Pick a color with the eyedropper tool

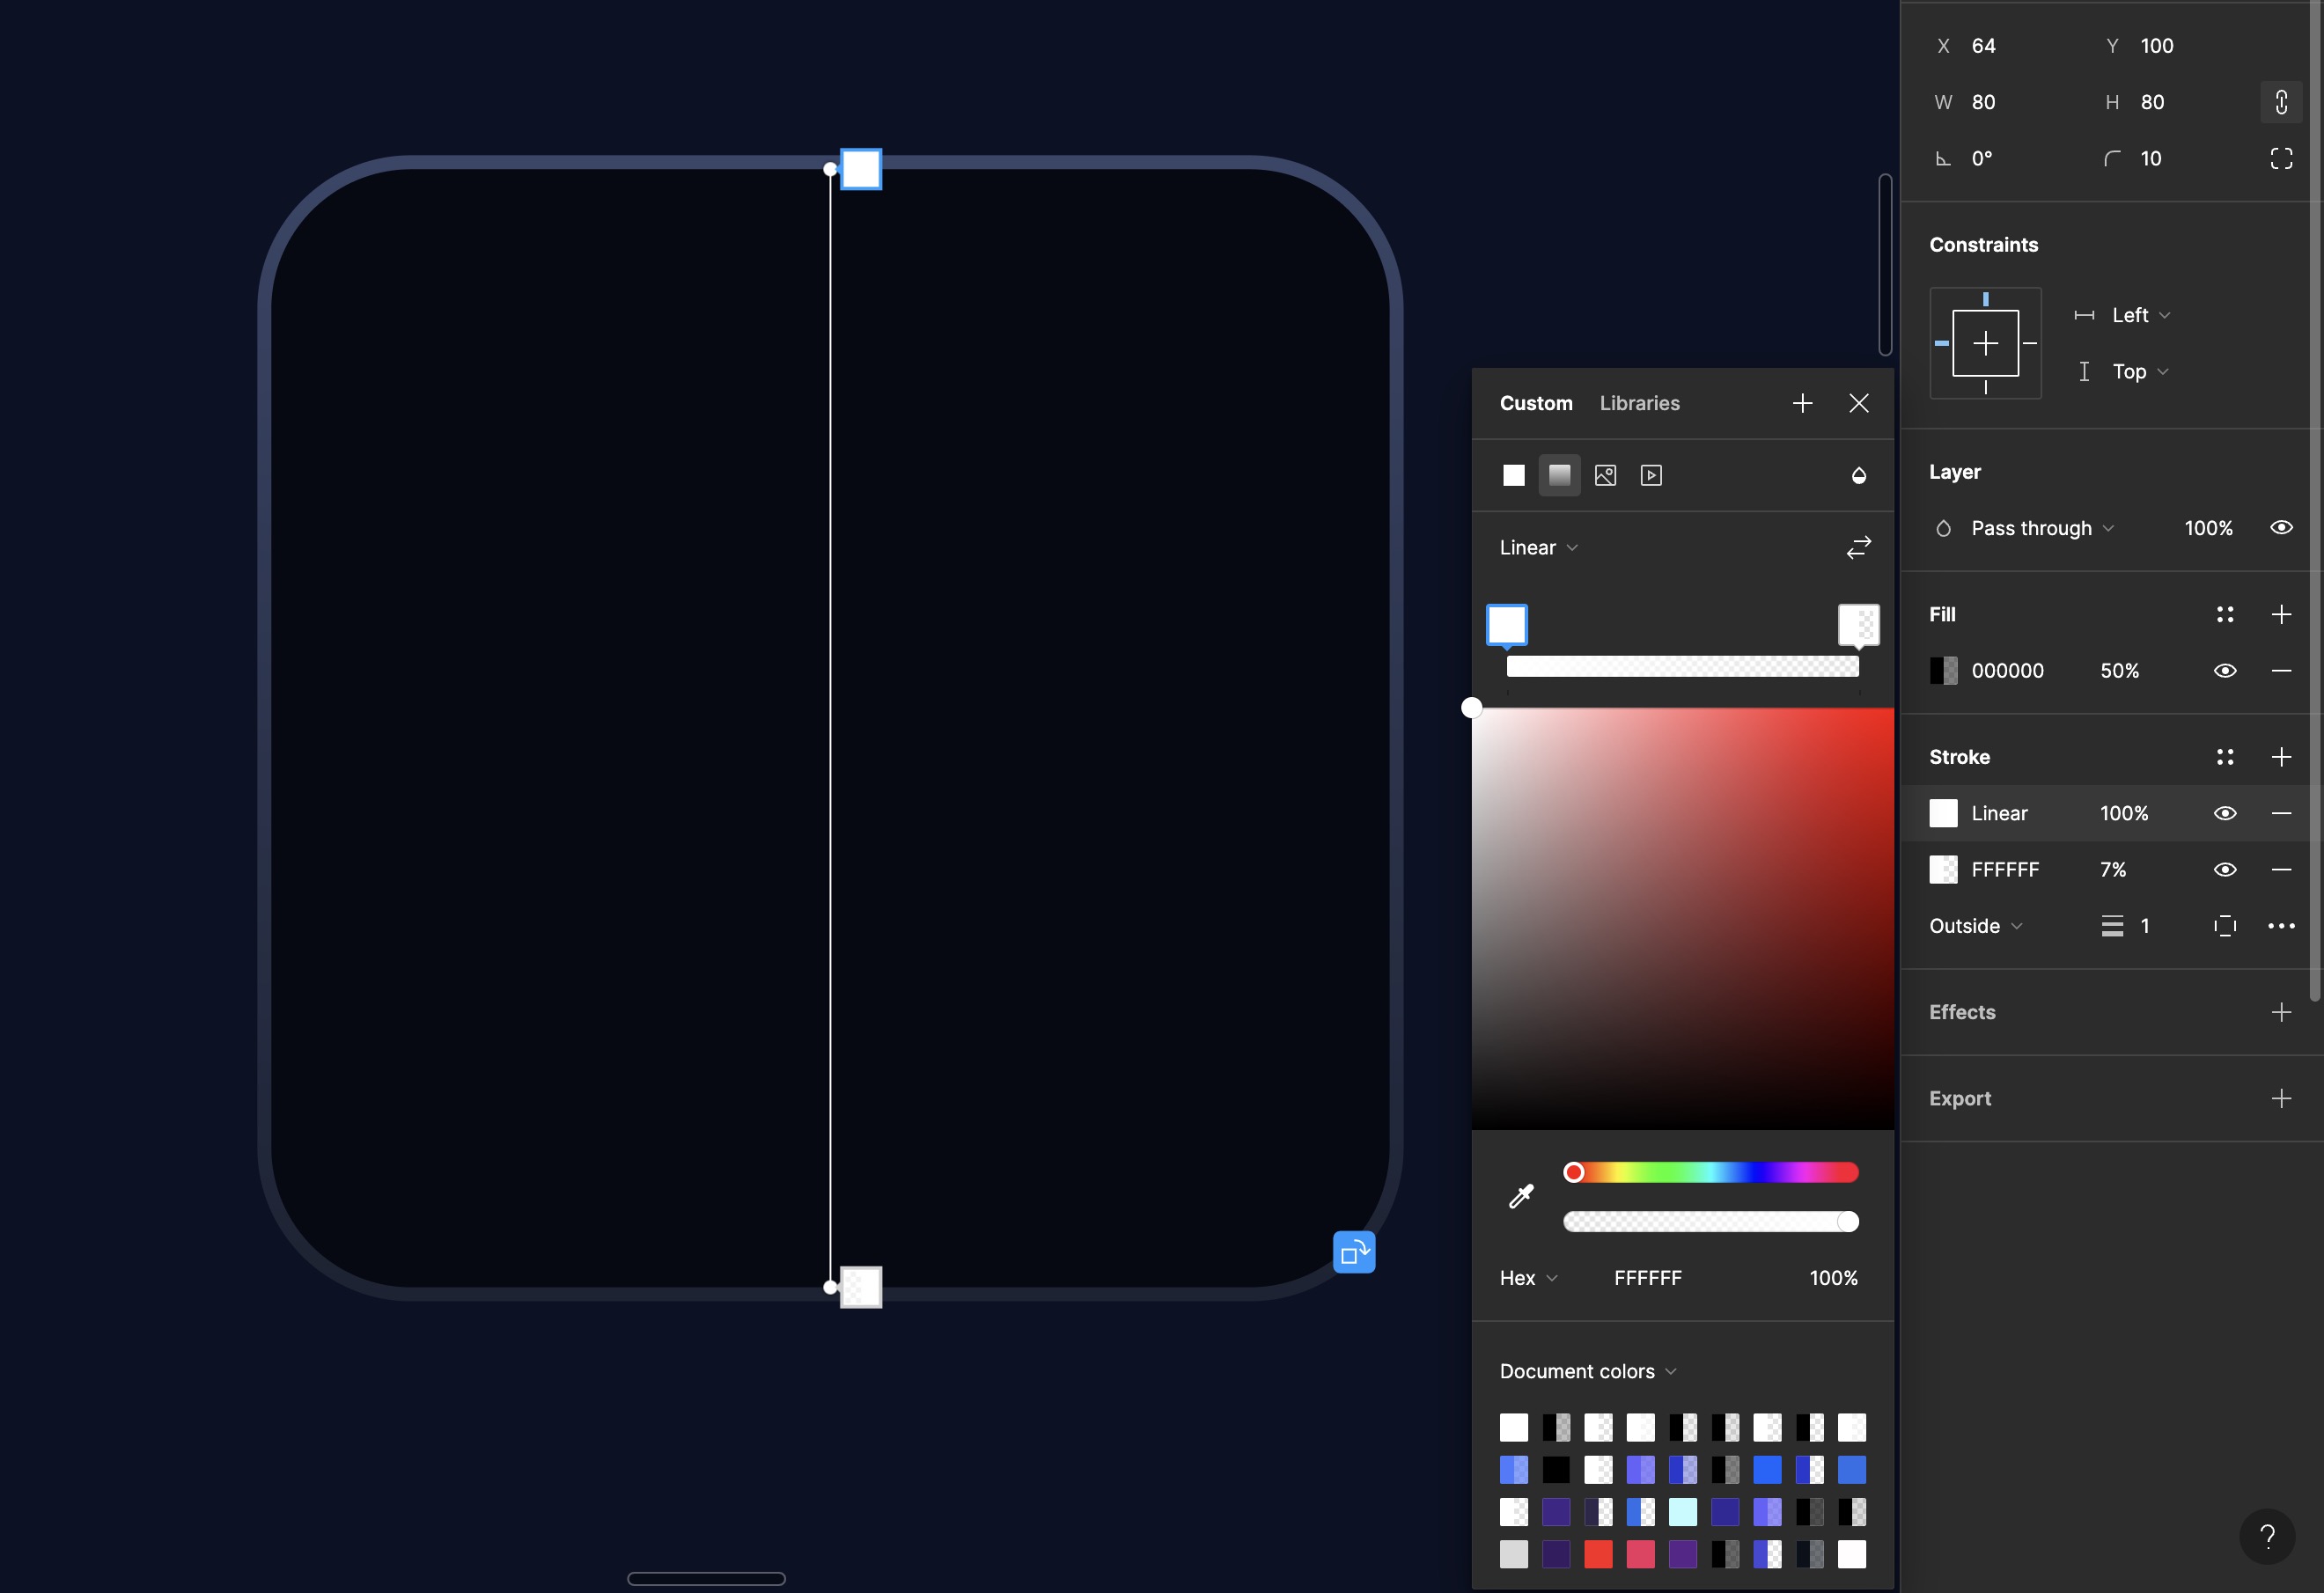[x=1520, y=1196]
